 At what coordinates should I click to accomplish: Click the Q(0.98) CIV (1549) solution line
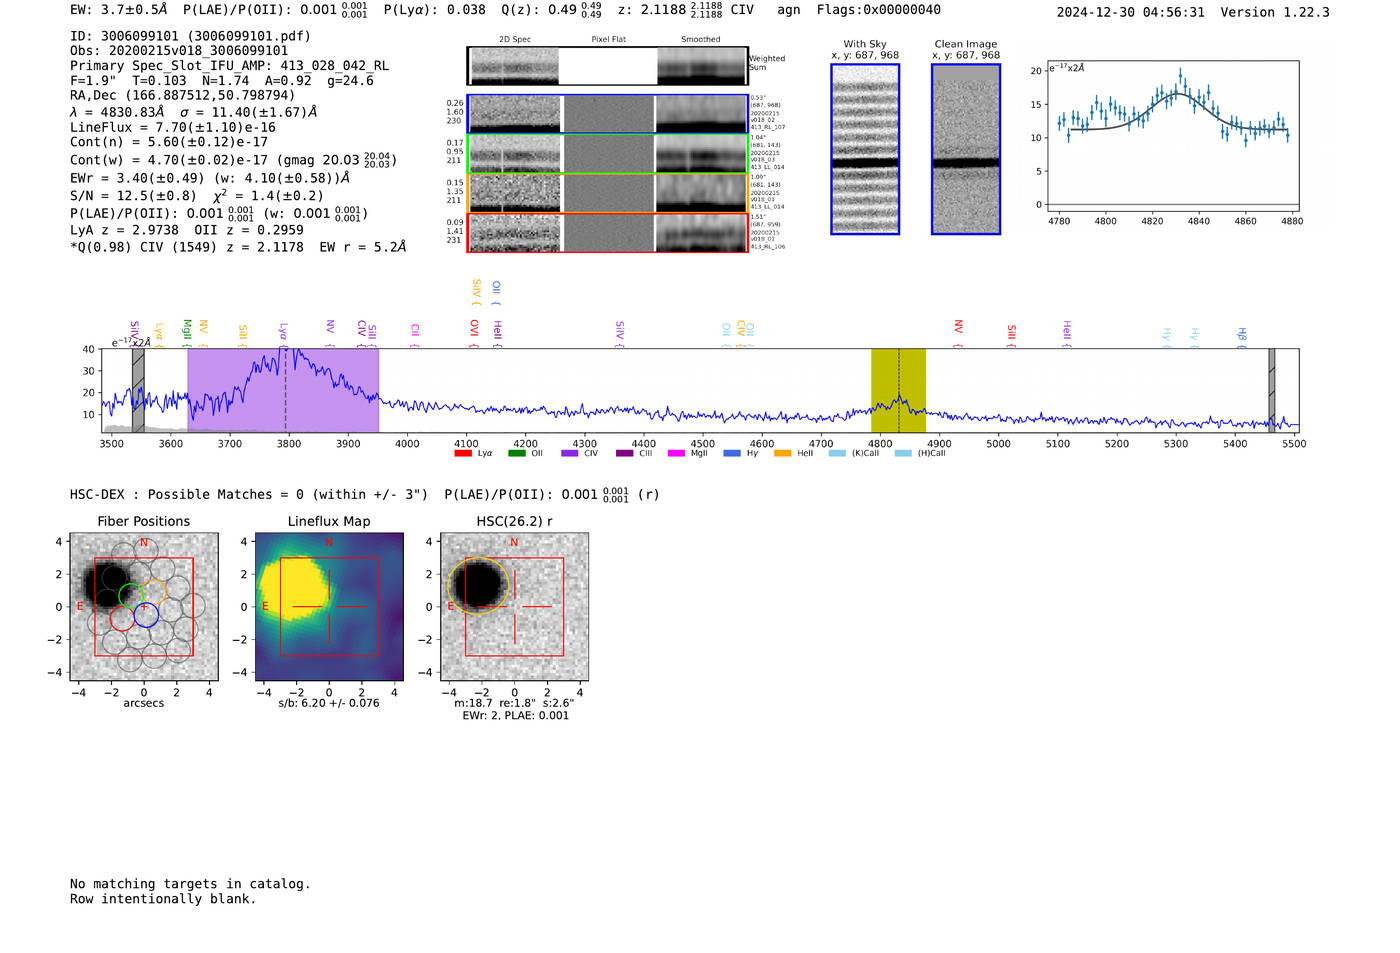(x=238, y=247)
